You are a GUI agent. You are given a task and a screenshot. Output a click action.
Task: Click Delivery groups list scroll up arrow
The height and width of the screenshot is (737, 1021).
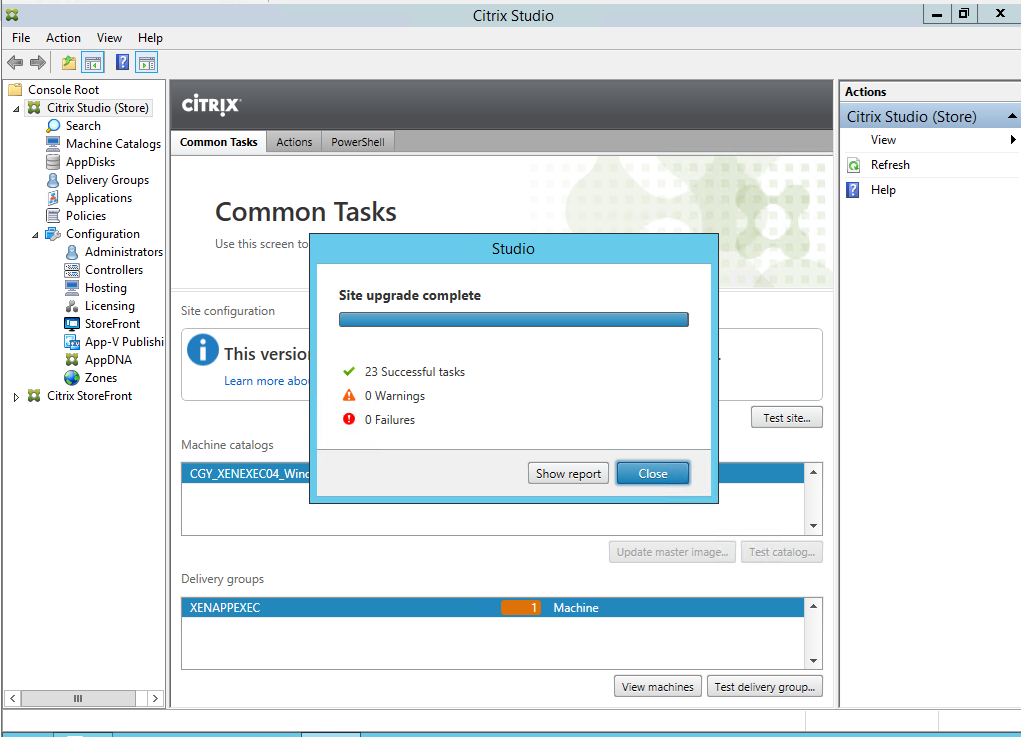coord(813,606)
